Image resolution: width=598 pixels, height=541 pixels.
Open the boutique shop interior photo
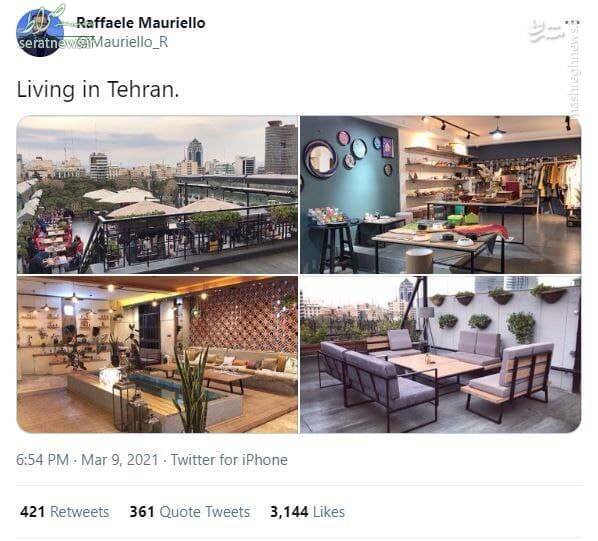click(x=440, y=194)
